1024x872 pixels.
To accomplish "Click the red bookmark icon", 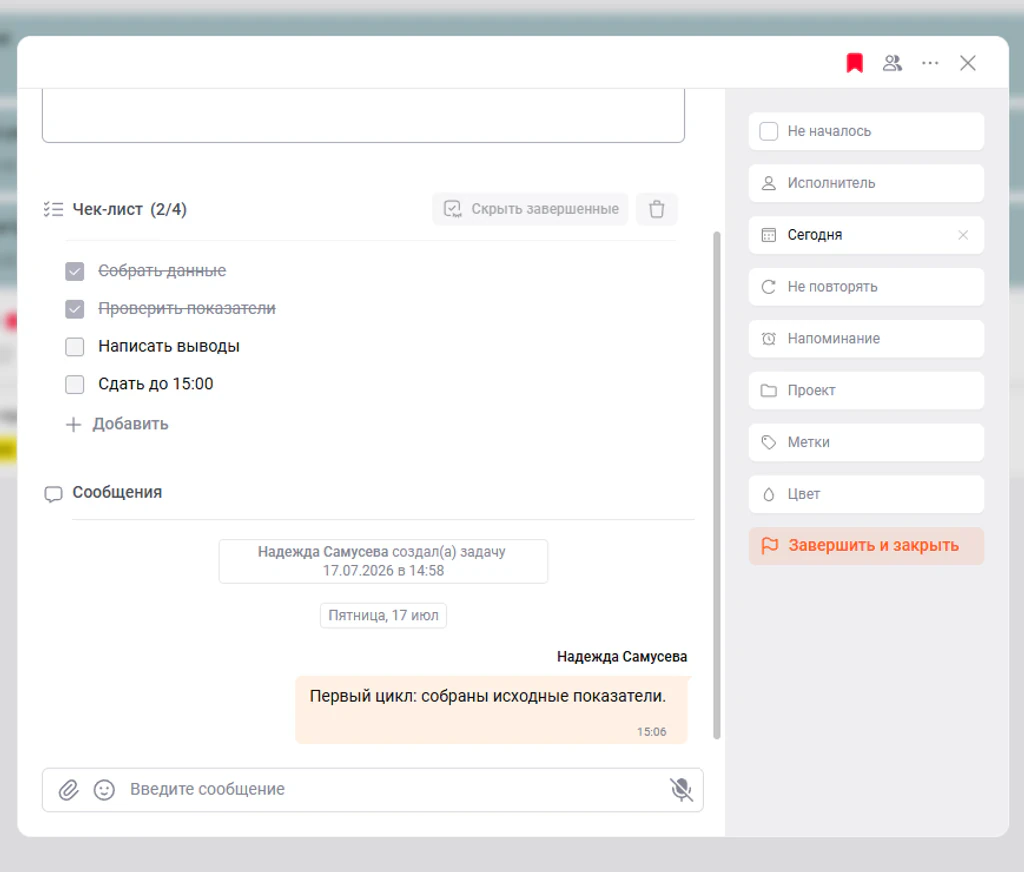I will 854,63.
